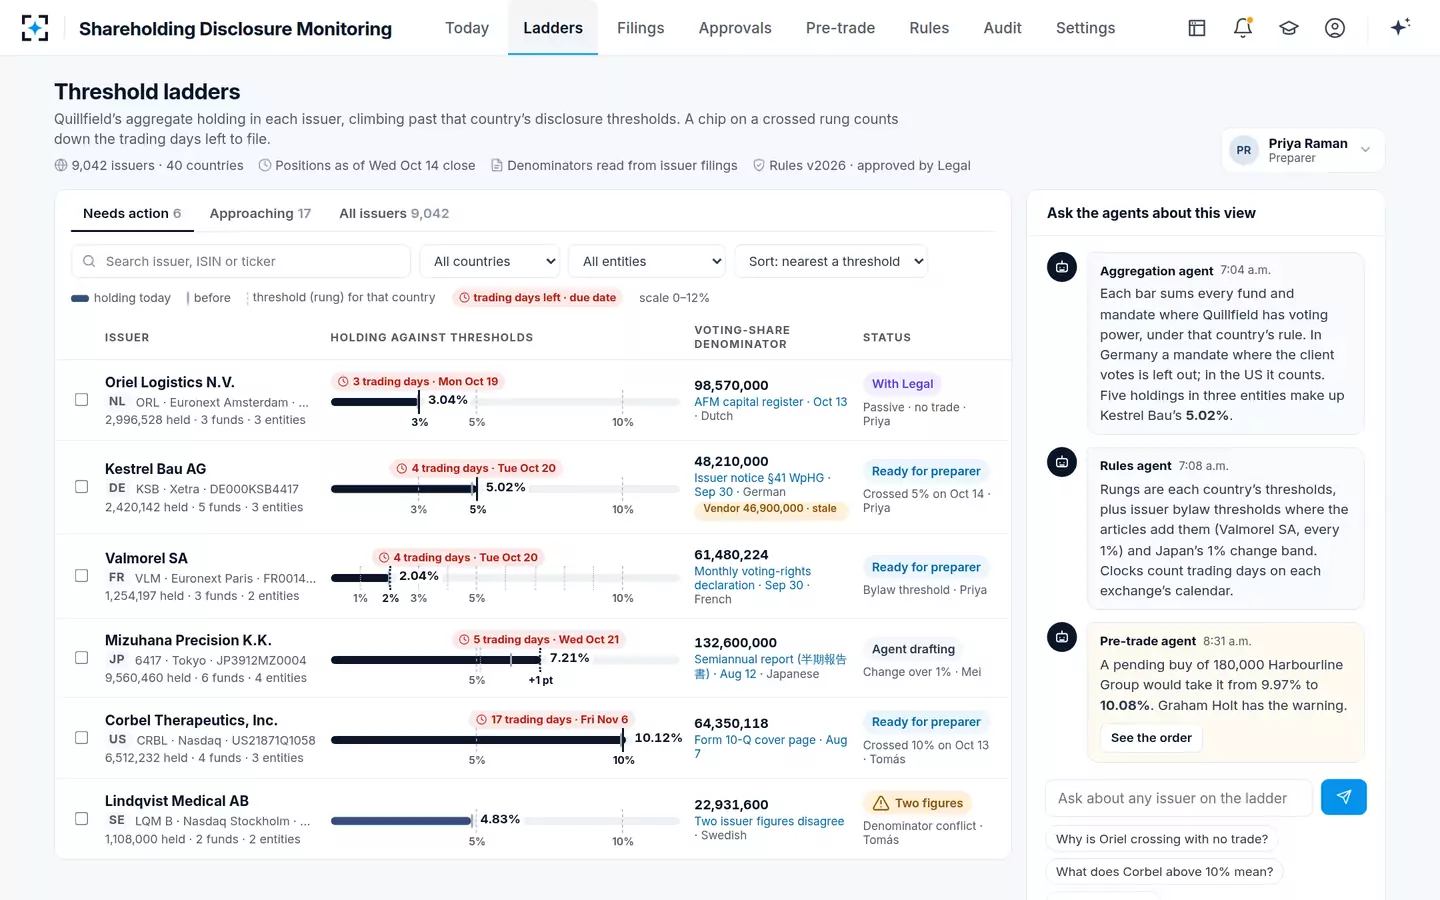Viewport: 1440px width, 900px height.
Task: Focus the Search issuer, ISIN or ticker field
Action: 241,261
